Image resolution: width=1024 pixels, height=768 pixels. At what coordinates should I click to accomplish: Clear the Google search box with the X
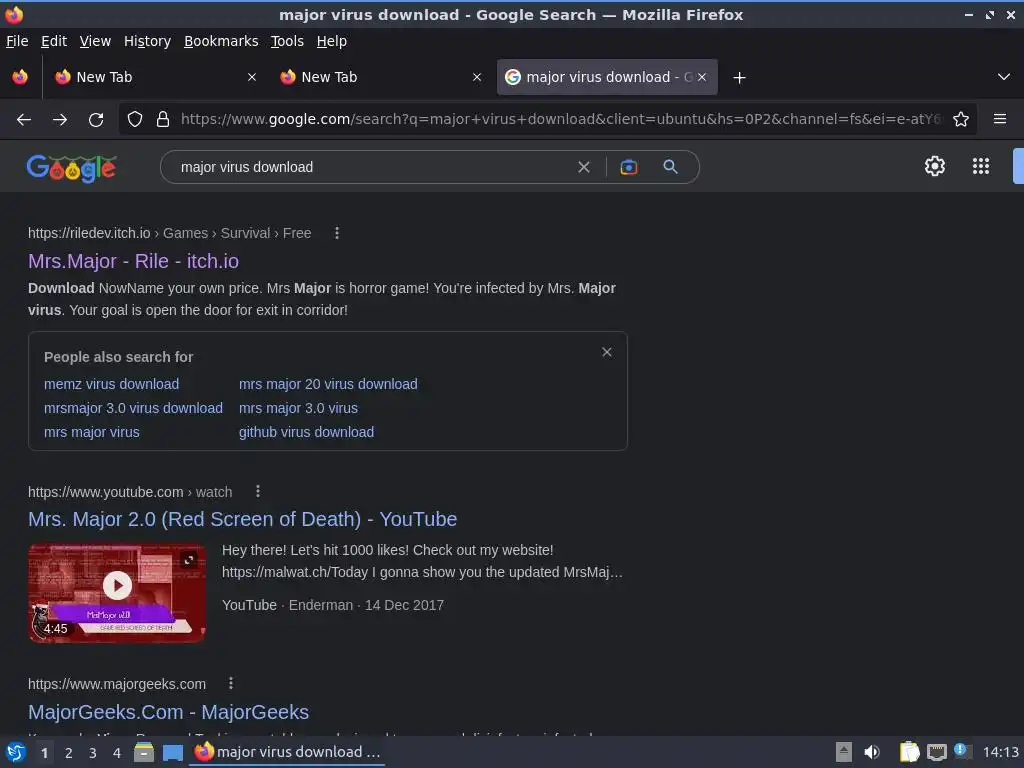pos(584,167)
